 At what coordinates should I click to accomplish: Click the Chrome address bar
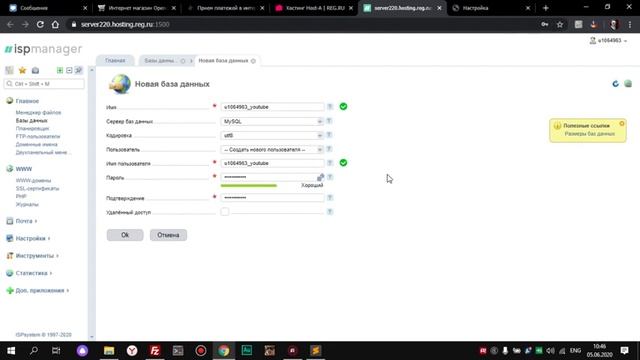302,24
